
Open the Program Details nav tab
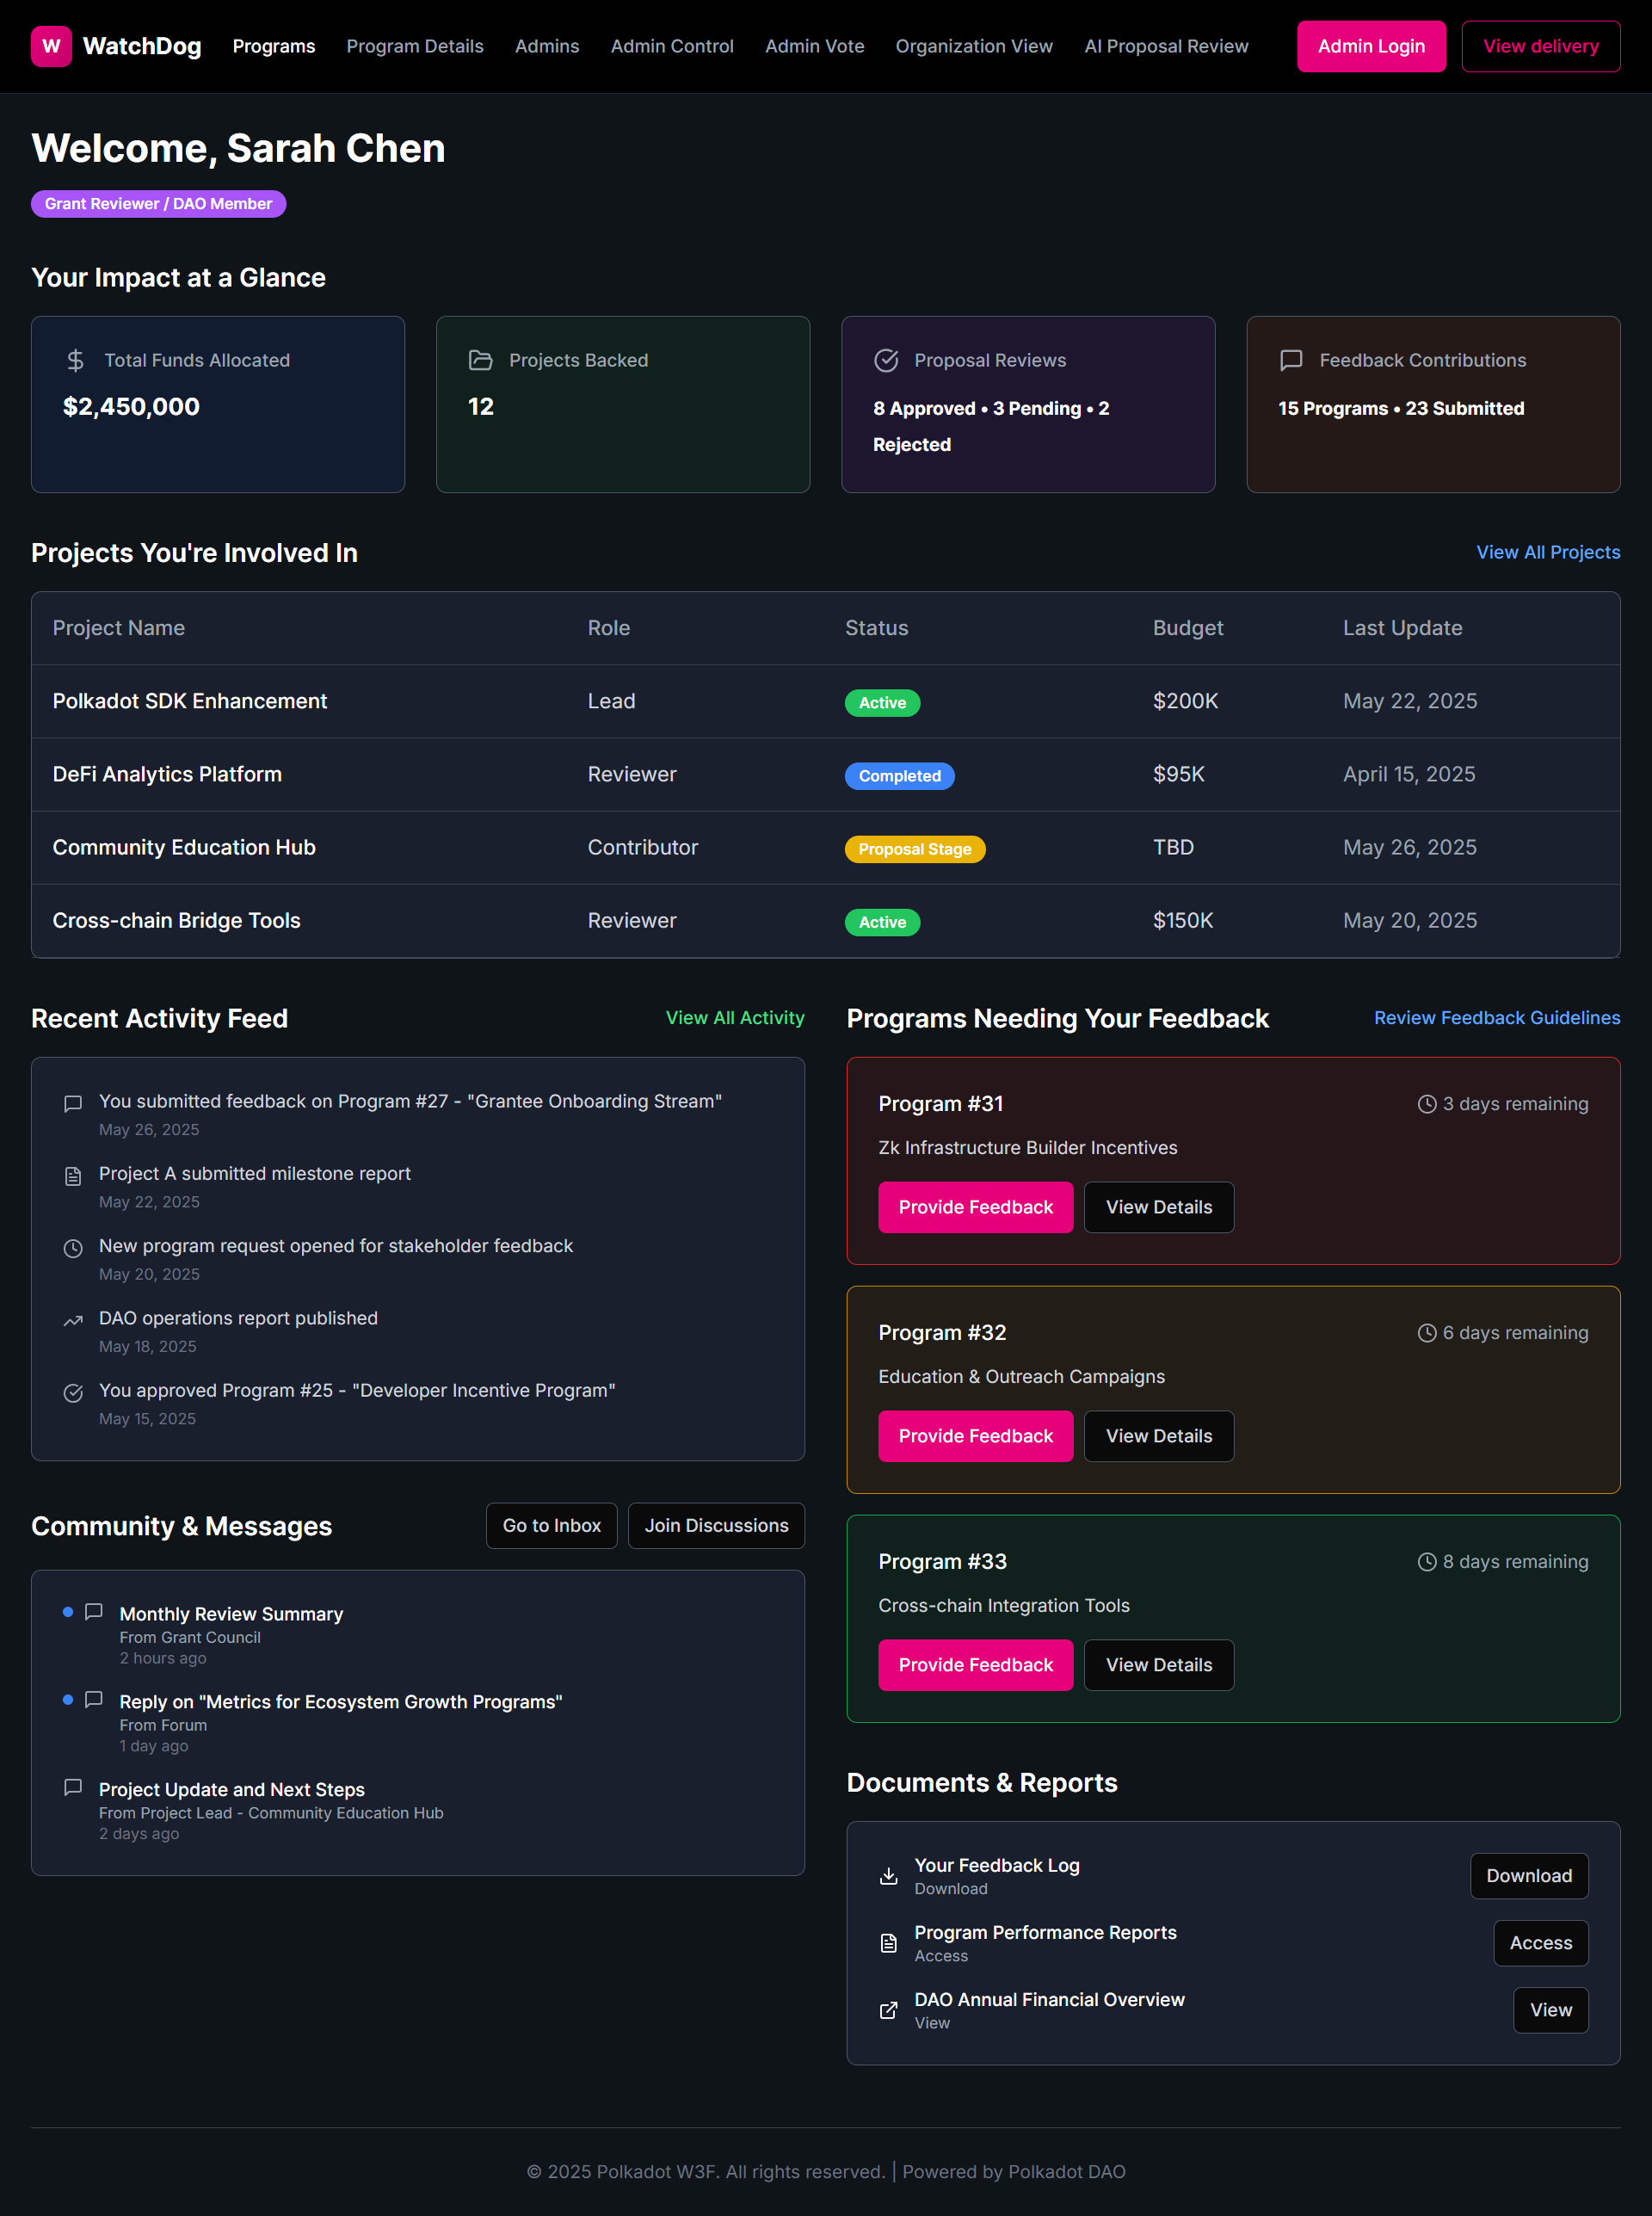click(x=415, y=46)
